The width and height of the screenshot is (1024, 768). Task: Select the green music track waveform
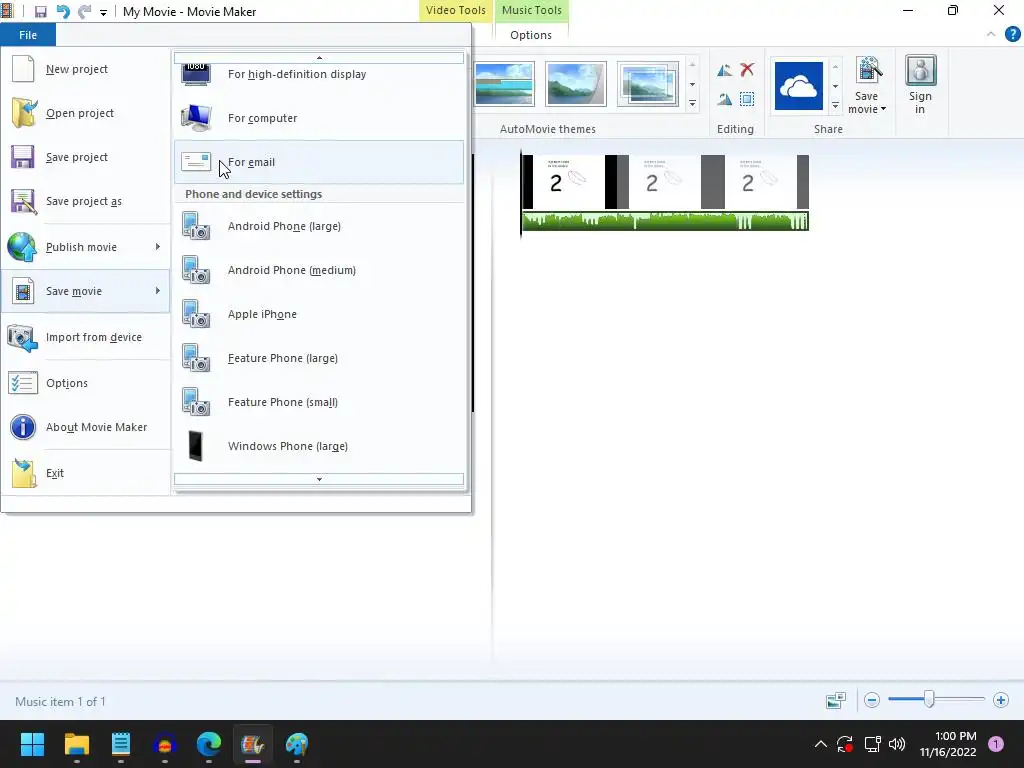[x=665, y=221]
